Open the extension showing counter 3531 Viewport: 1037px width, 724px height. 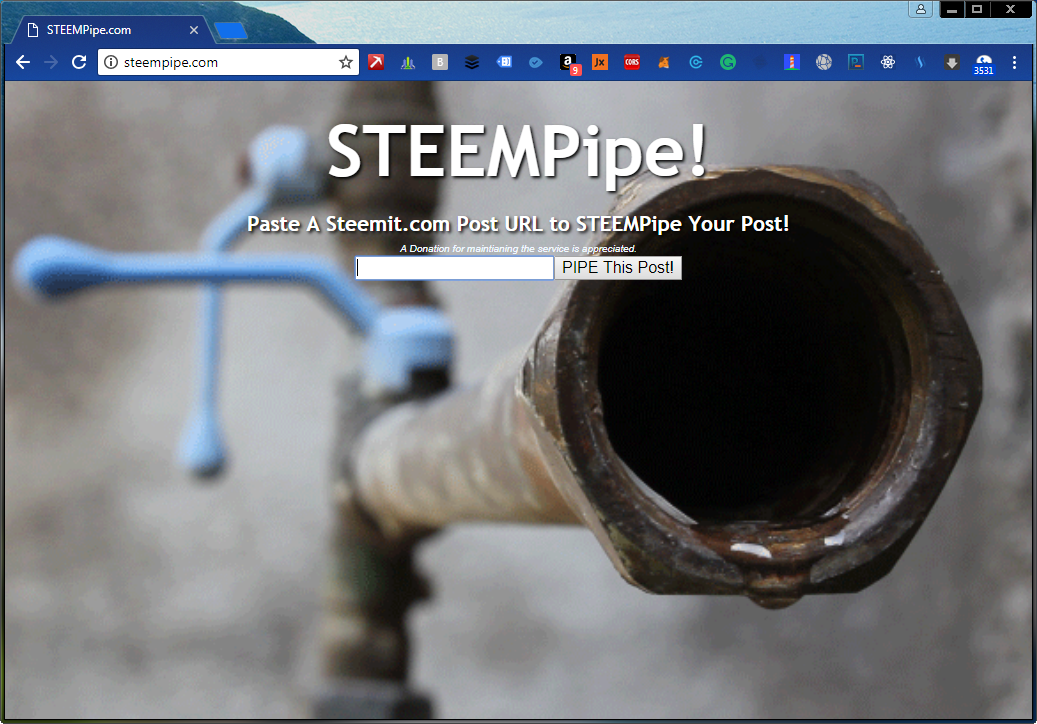pos(983,64)
